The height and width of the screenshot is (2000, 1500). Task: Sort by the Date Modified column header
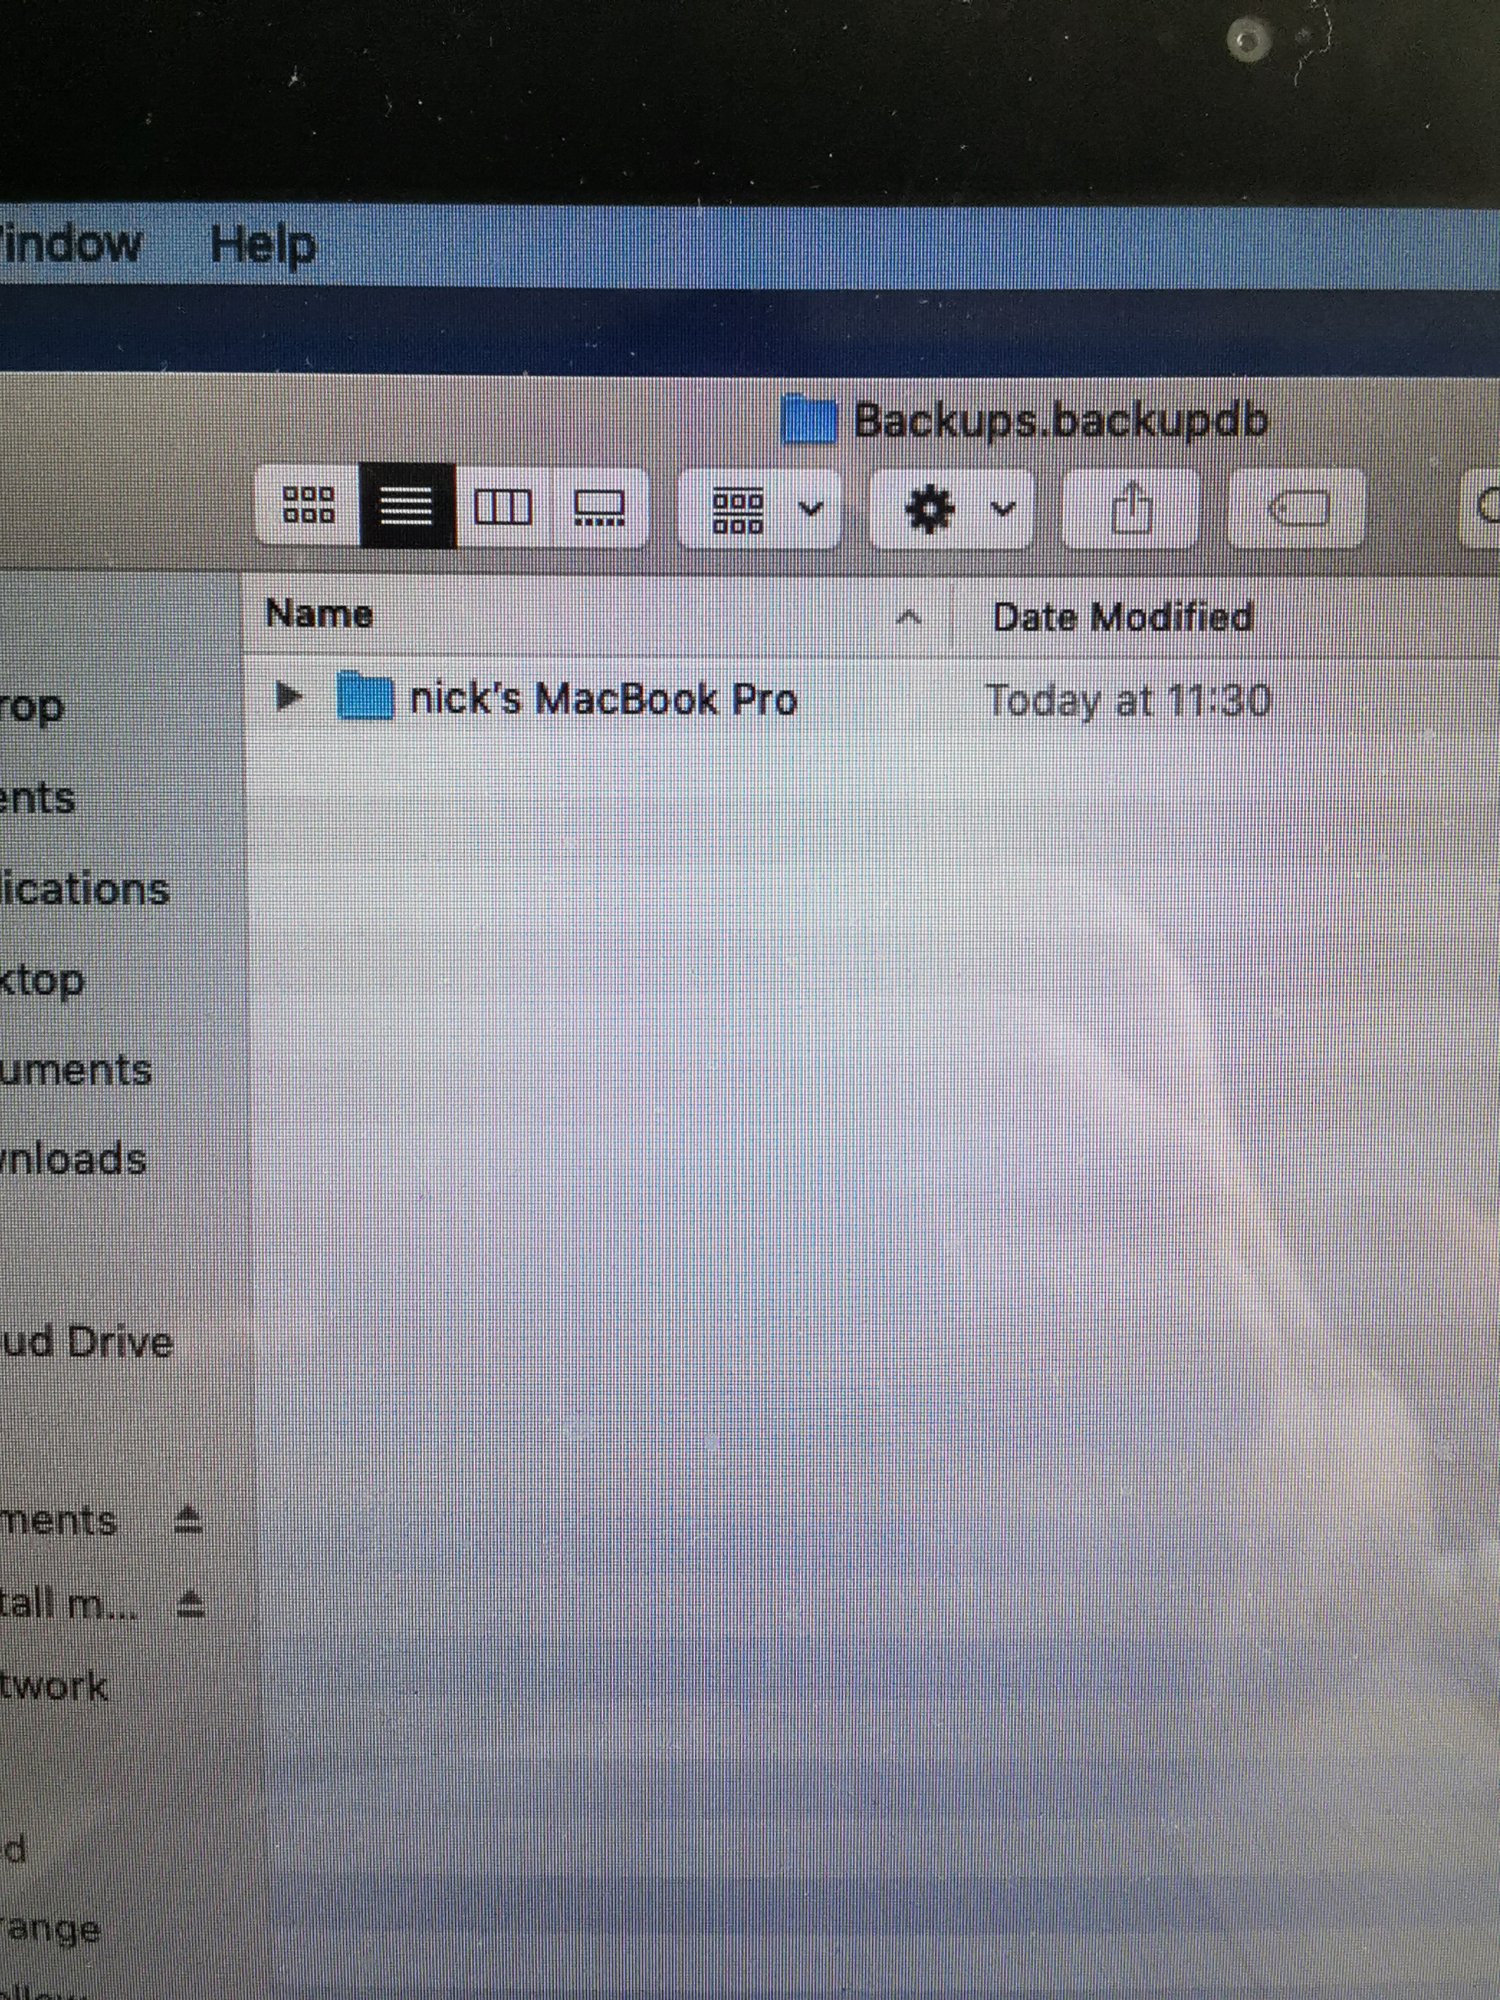click(1122, 617)
